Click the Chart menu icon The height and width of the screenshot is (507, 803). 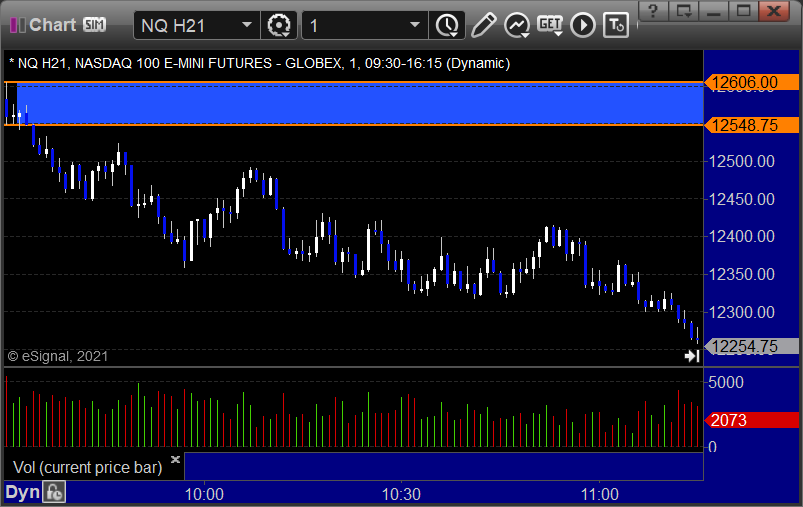click(x=17, y=25)
